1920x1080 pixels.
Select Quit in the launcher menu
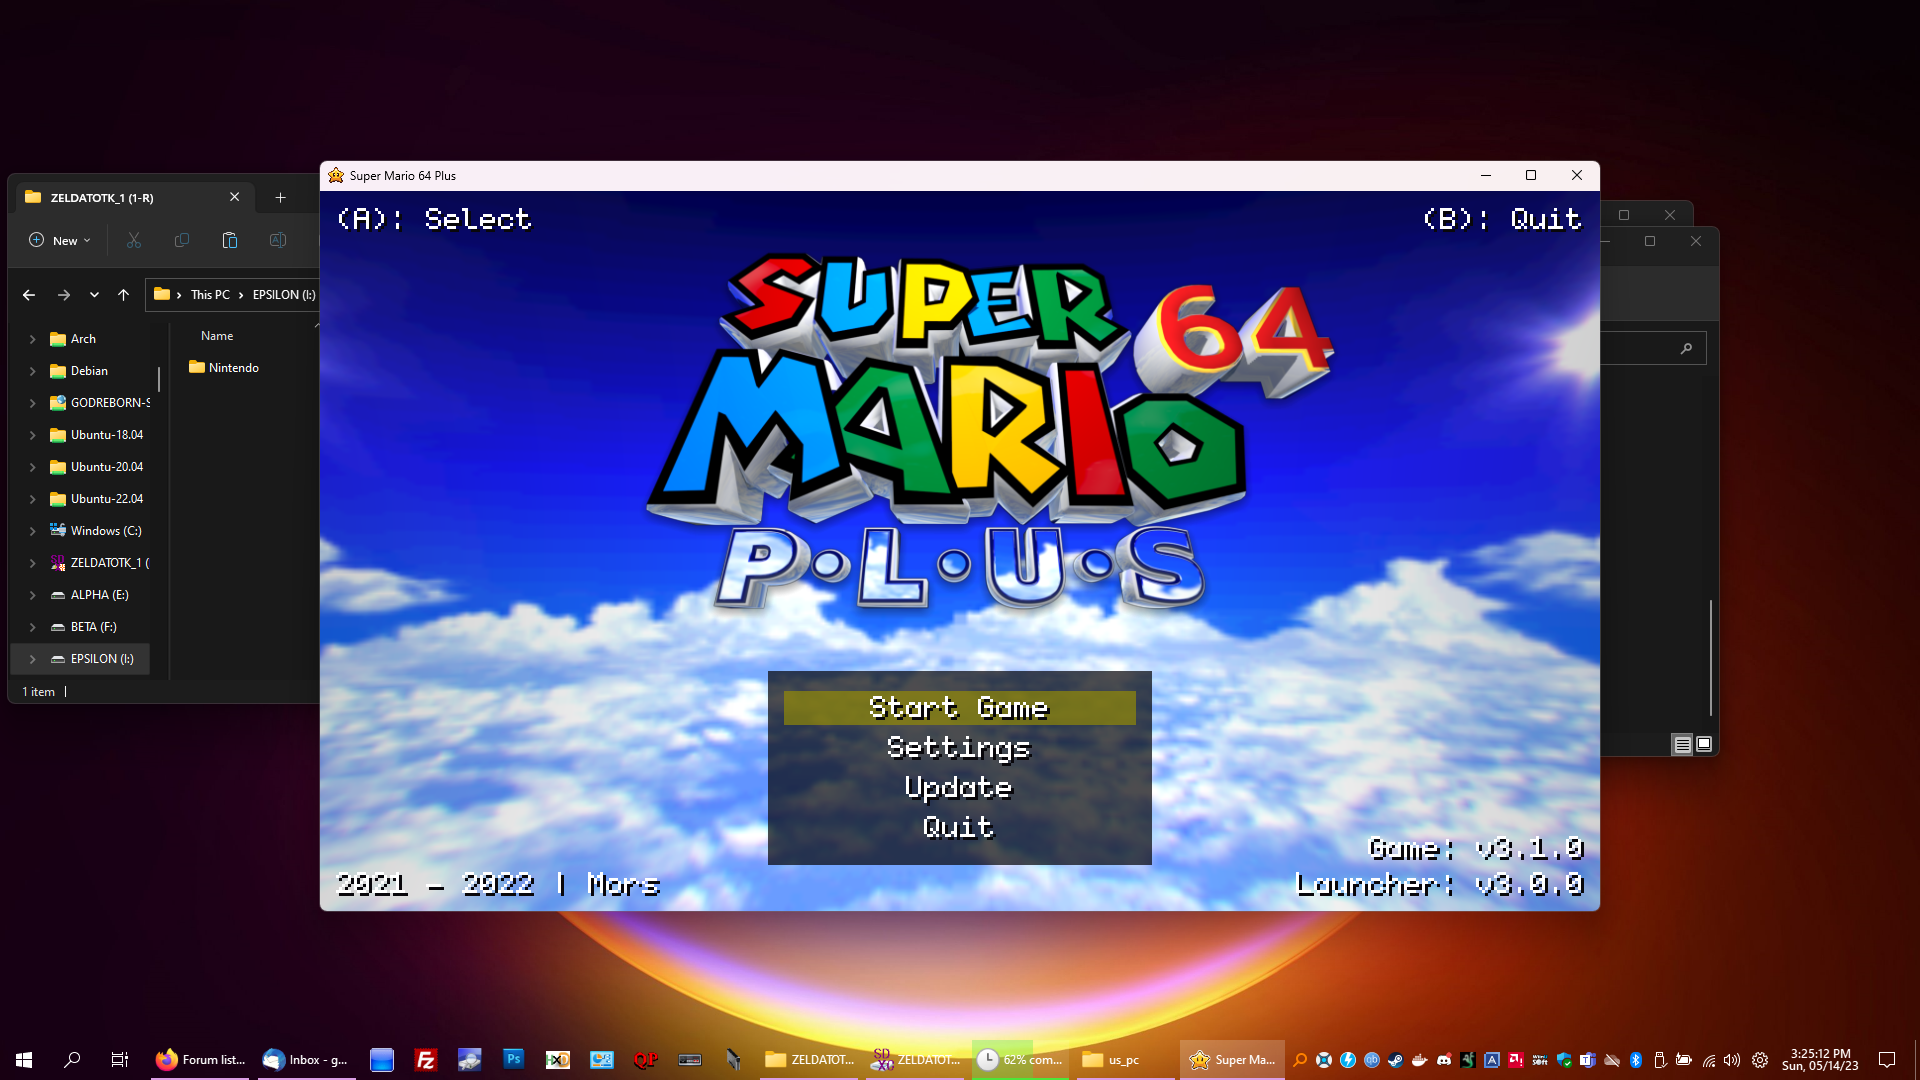point(959,827)
